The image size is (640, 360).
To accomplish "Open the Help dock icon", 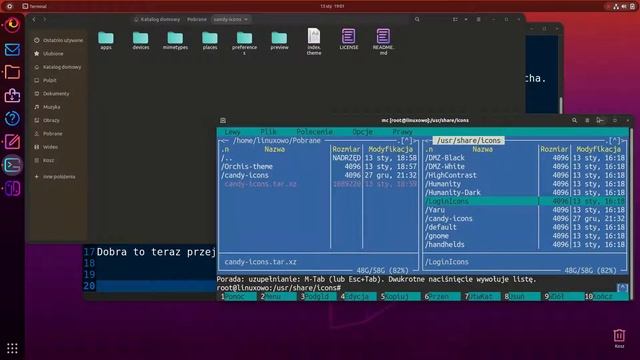I will (x=12, y=119).
